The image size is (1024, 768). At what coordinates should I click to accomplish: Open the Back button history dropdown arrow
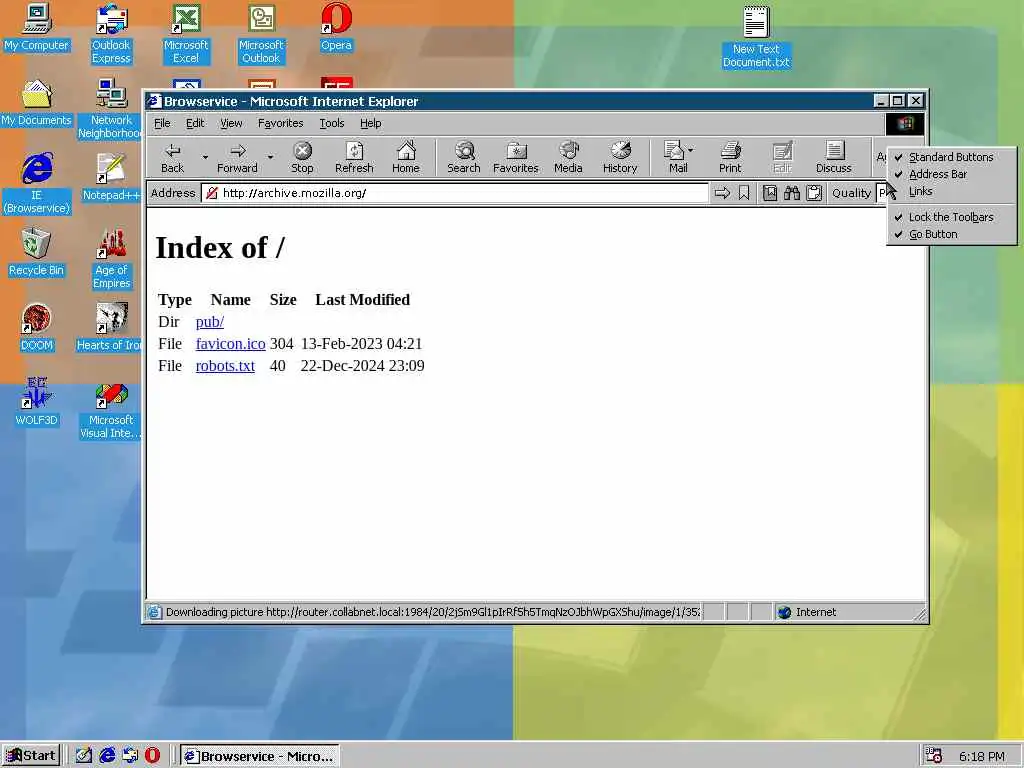[205, 157]
